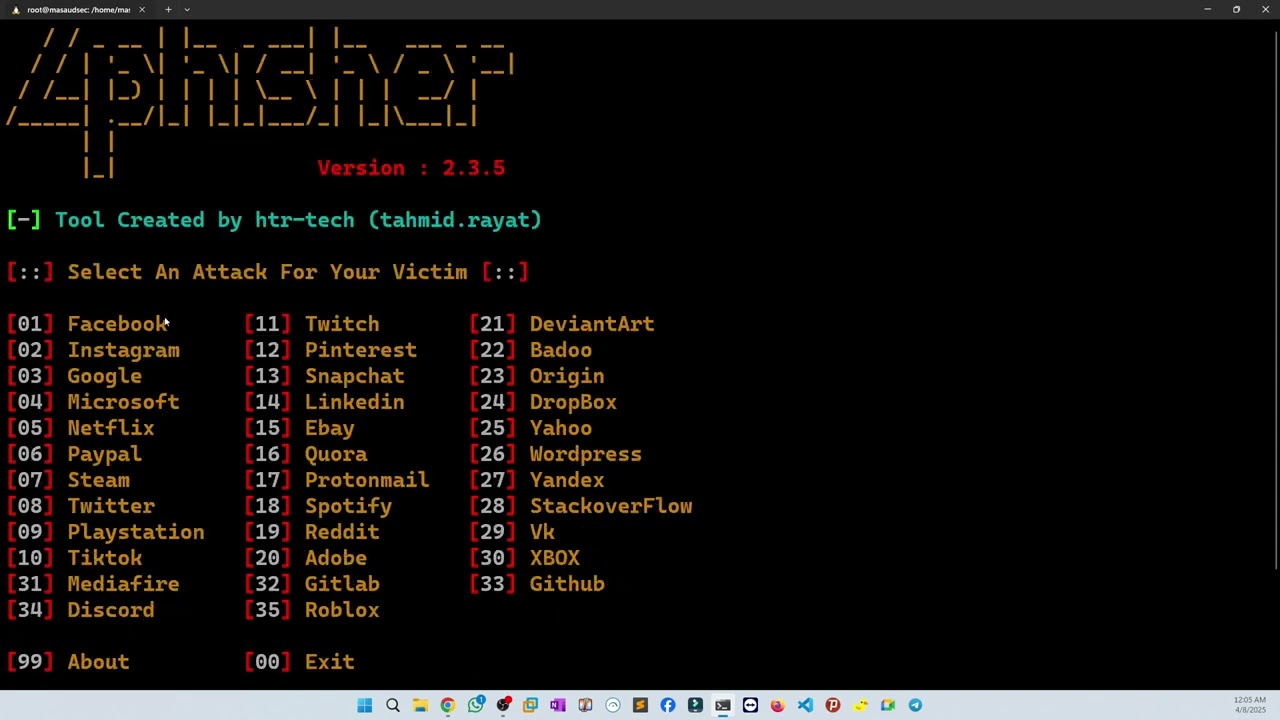The height and width of the screenshot is (720, 1280).
Task: Focus the Windows Terminal taskbar icon
Action: 723,705
